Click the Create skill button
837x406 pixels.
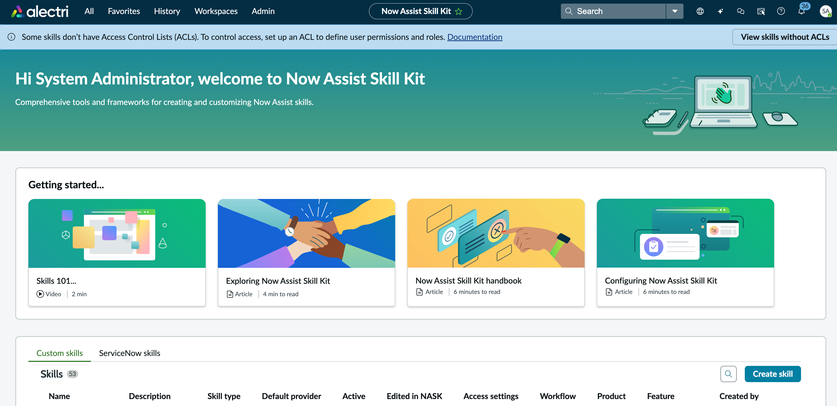tap(772, 374)
